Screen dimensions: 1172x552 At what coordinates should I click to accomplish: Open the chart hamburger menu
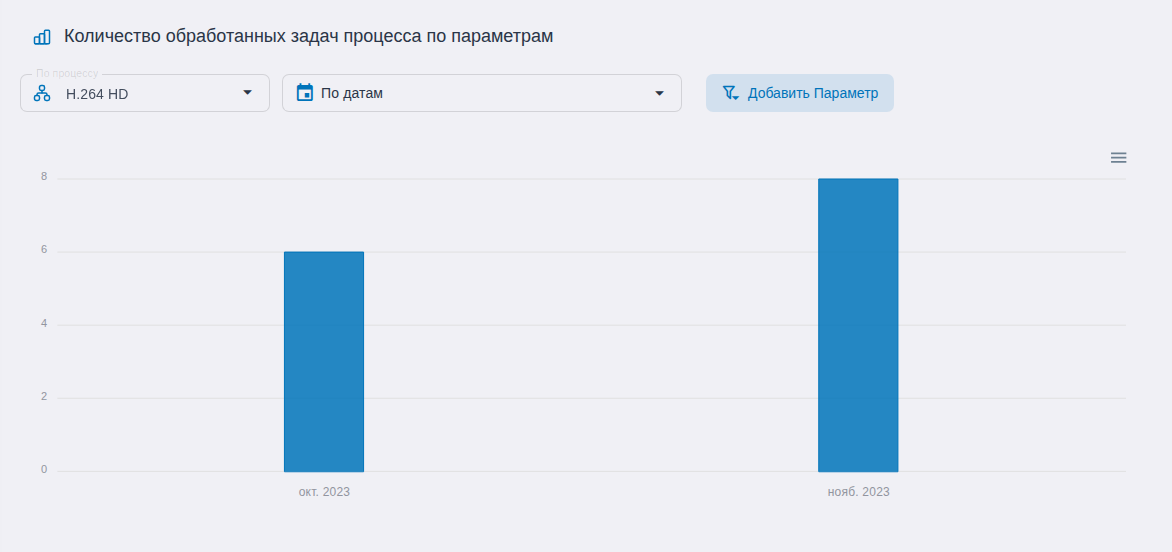tap(1118, 158)
